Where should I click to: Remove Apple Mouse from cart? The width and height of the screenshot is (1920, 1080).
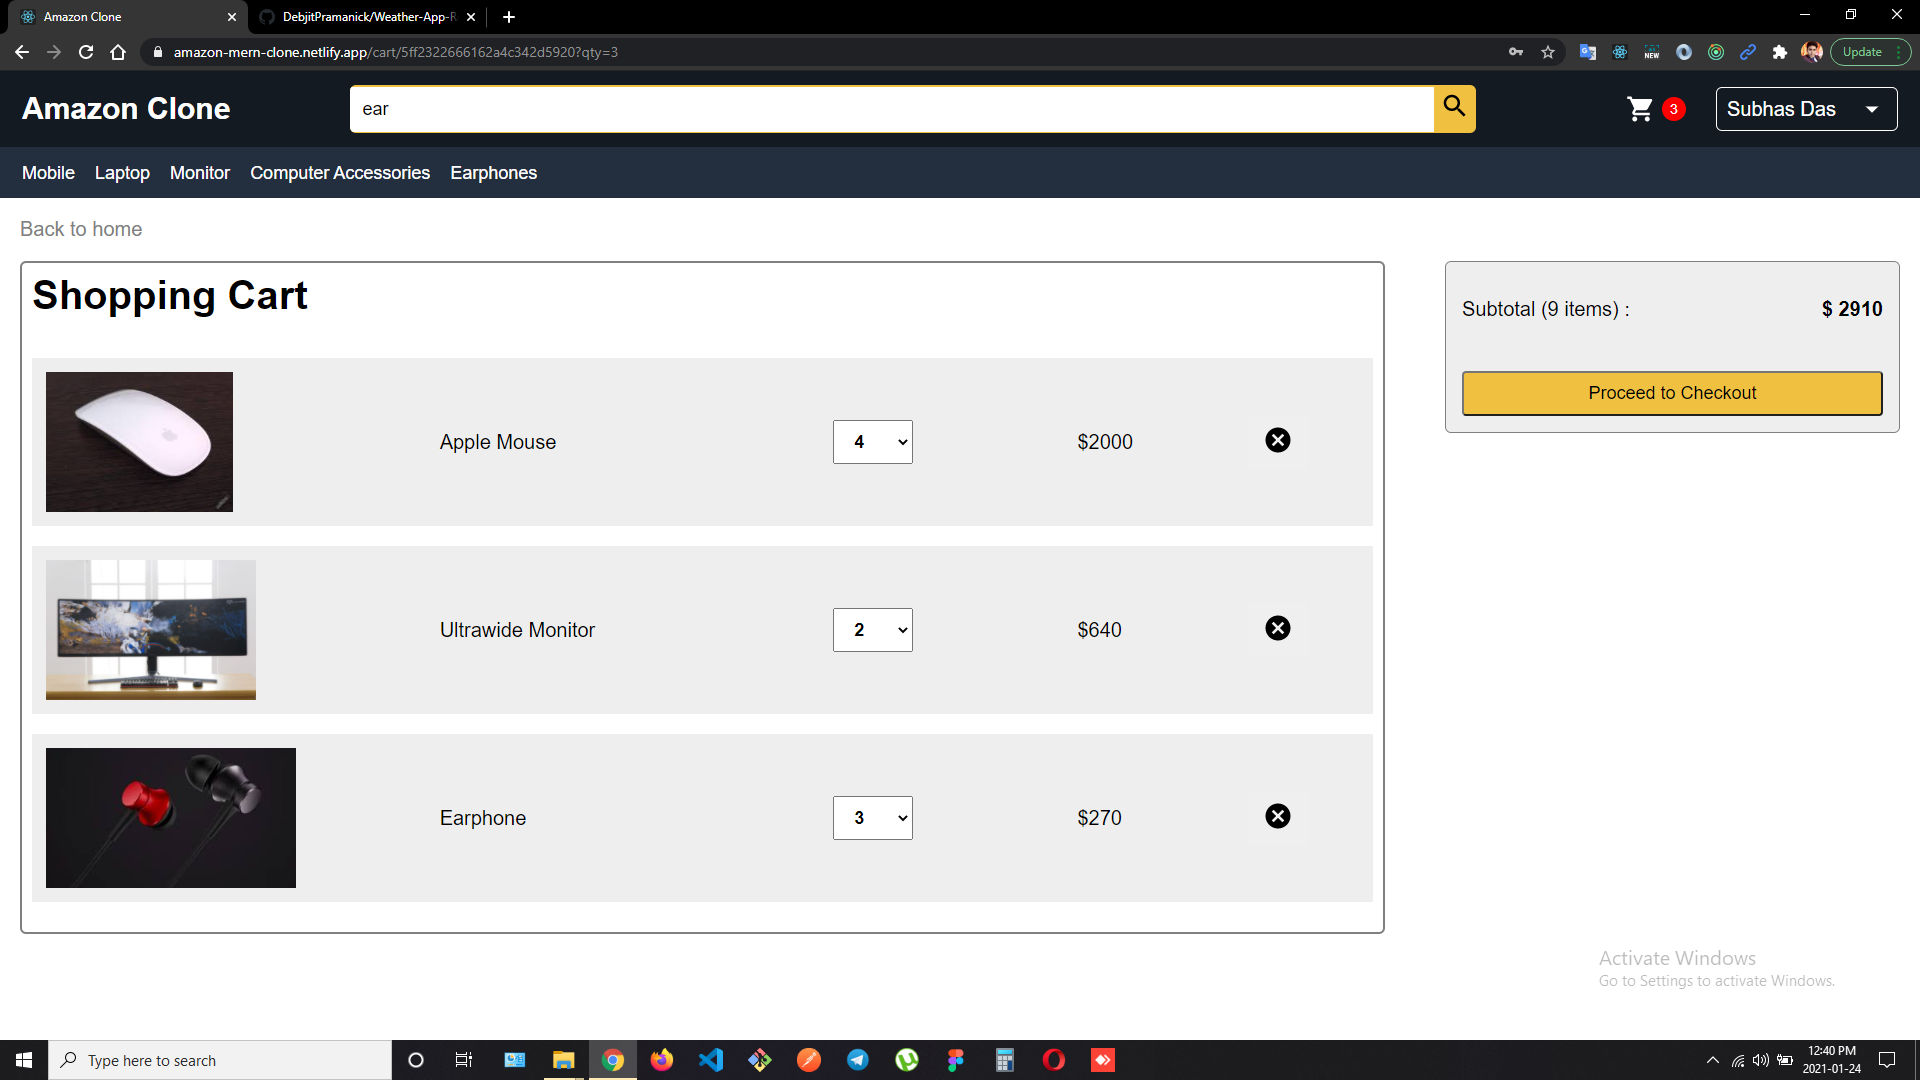click(x=1277, y=440)
